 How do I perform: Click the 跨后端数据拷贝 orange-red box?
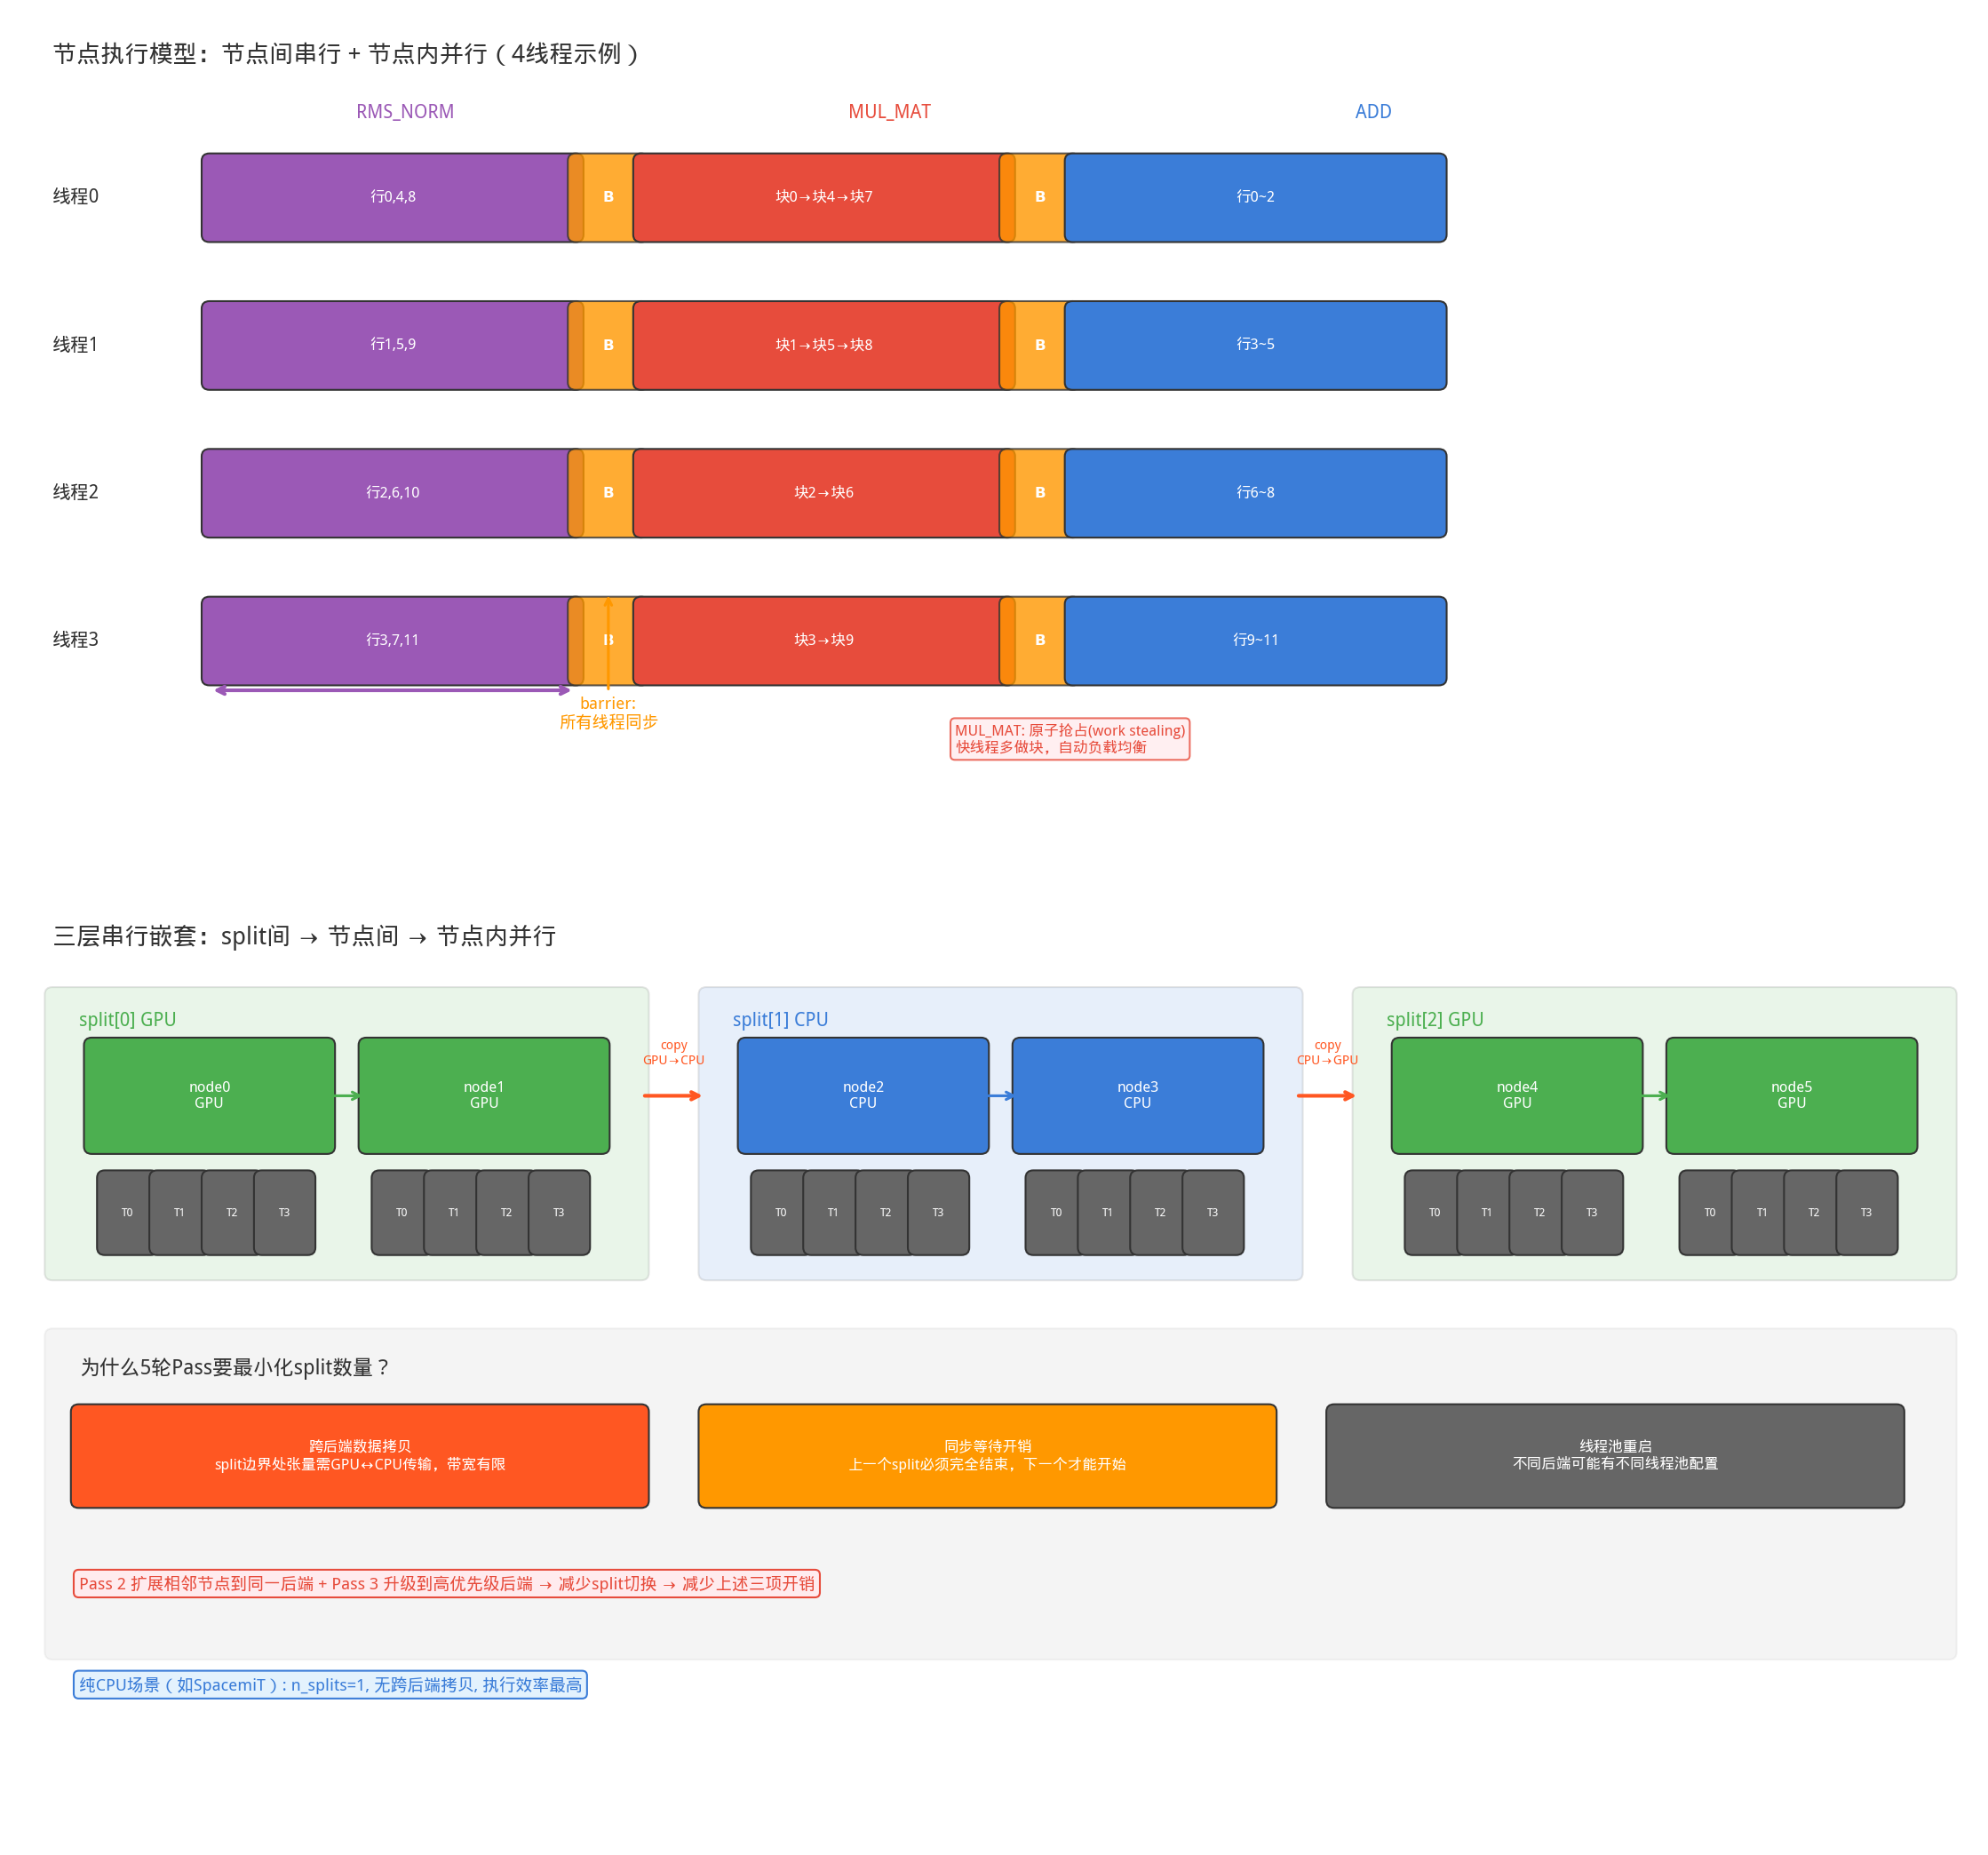[359, 1455]
